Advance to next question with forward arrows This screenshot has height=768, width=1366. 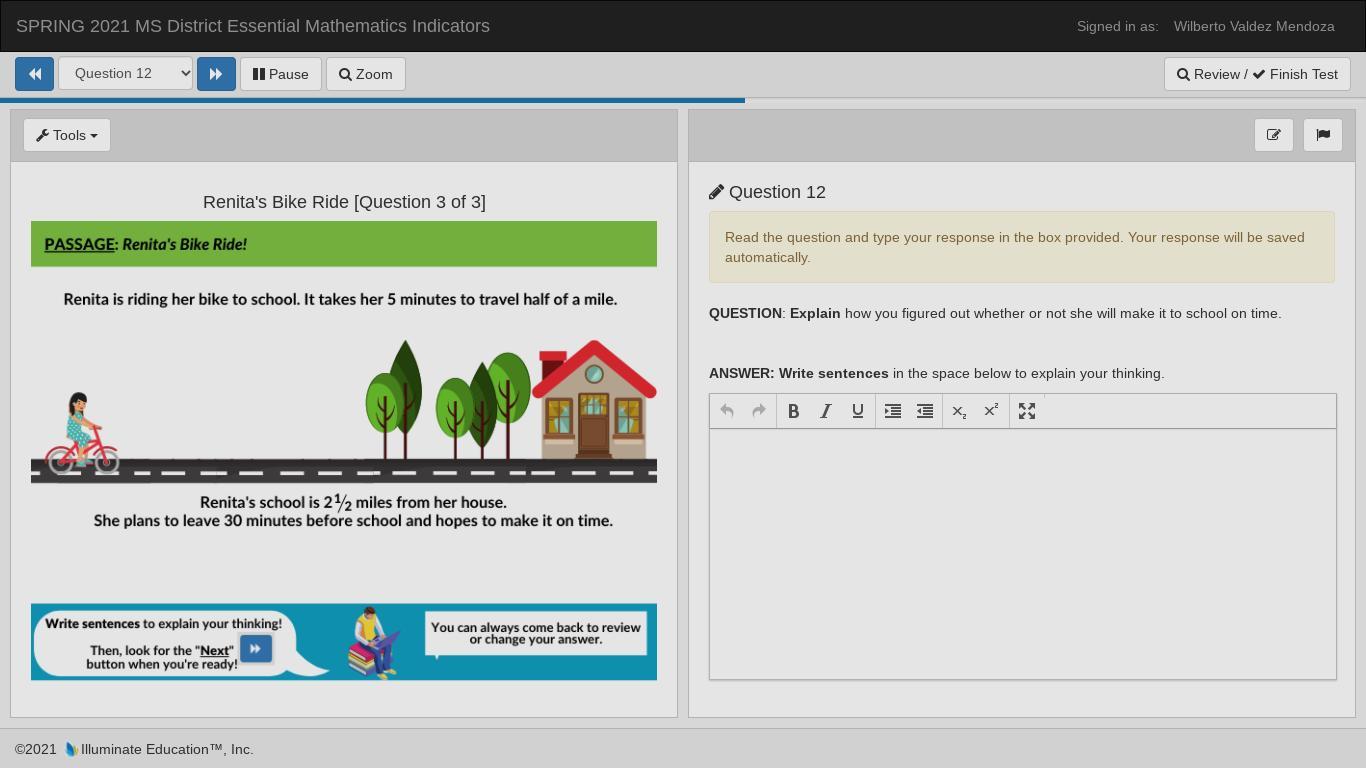(216, 74)
